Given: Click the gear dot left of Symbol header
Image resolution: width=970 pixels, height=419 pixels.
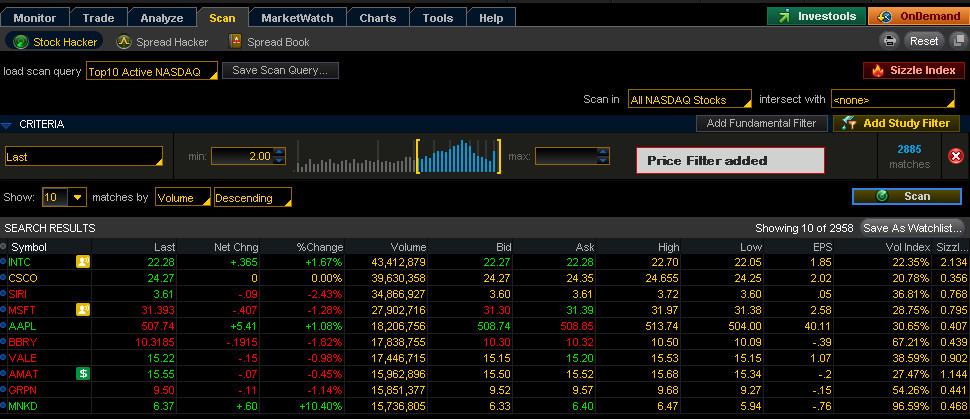Looking at the screenshot, I should tap(4, 246).
